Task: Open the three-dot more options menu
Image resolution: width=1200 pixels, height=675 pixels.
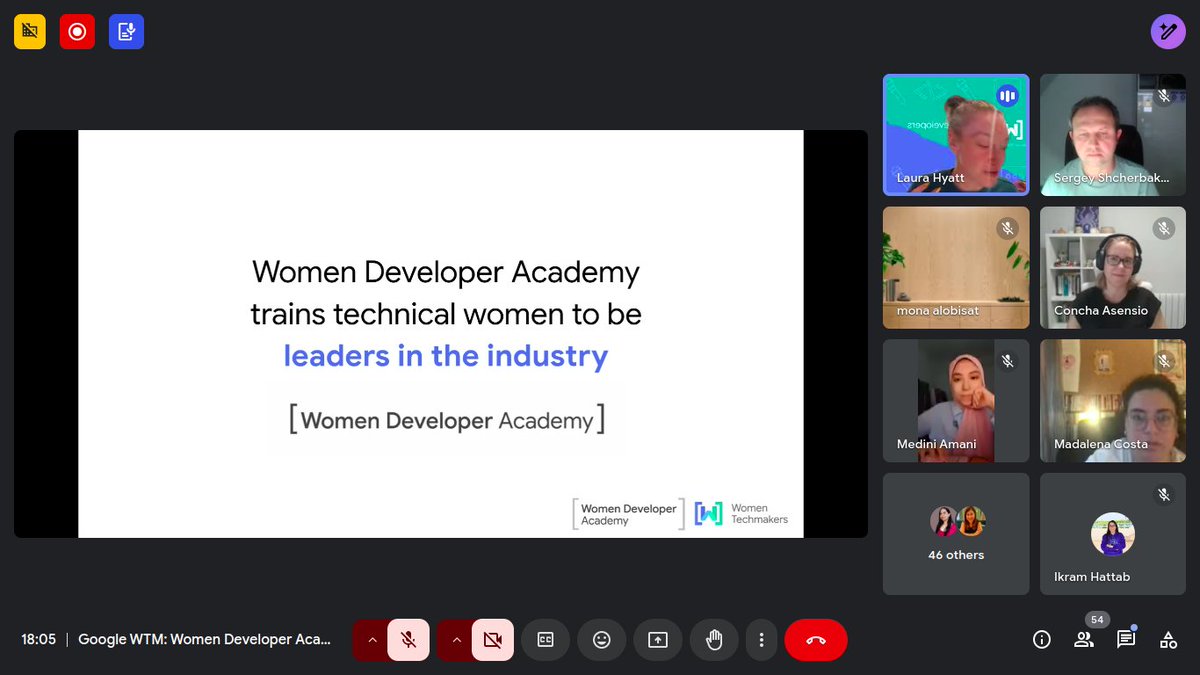Action: pyautogui.click(x=762, y=640)
